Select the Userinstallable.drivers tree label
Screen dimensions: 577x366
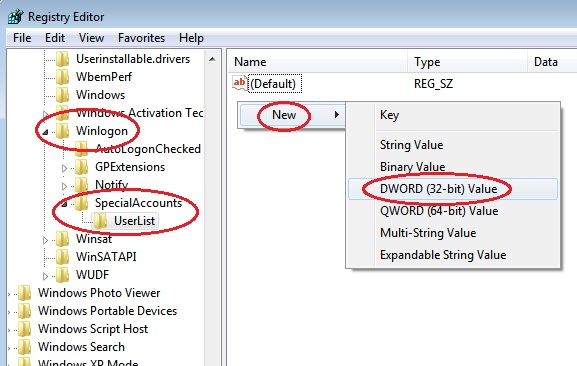pyautogui.click(x=133, y=59)
